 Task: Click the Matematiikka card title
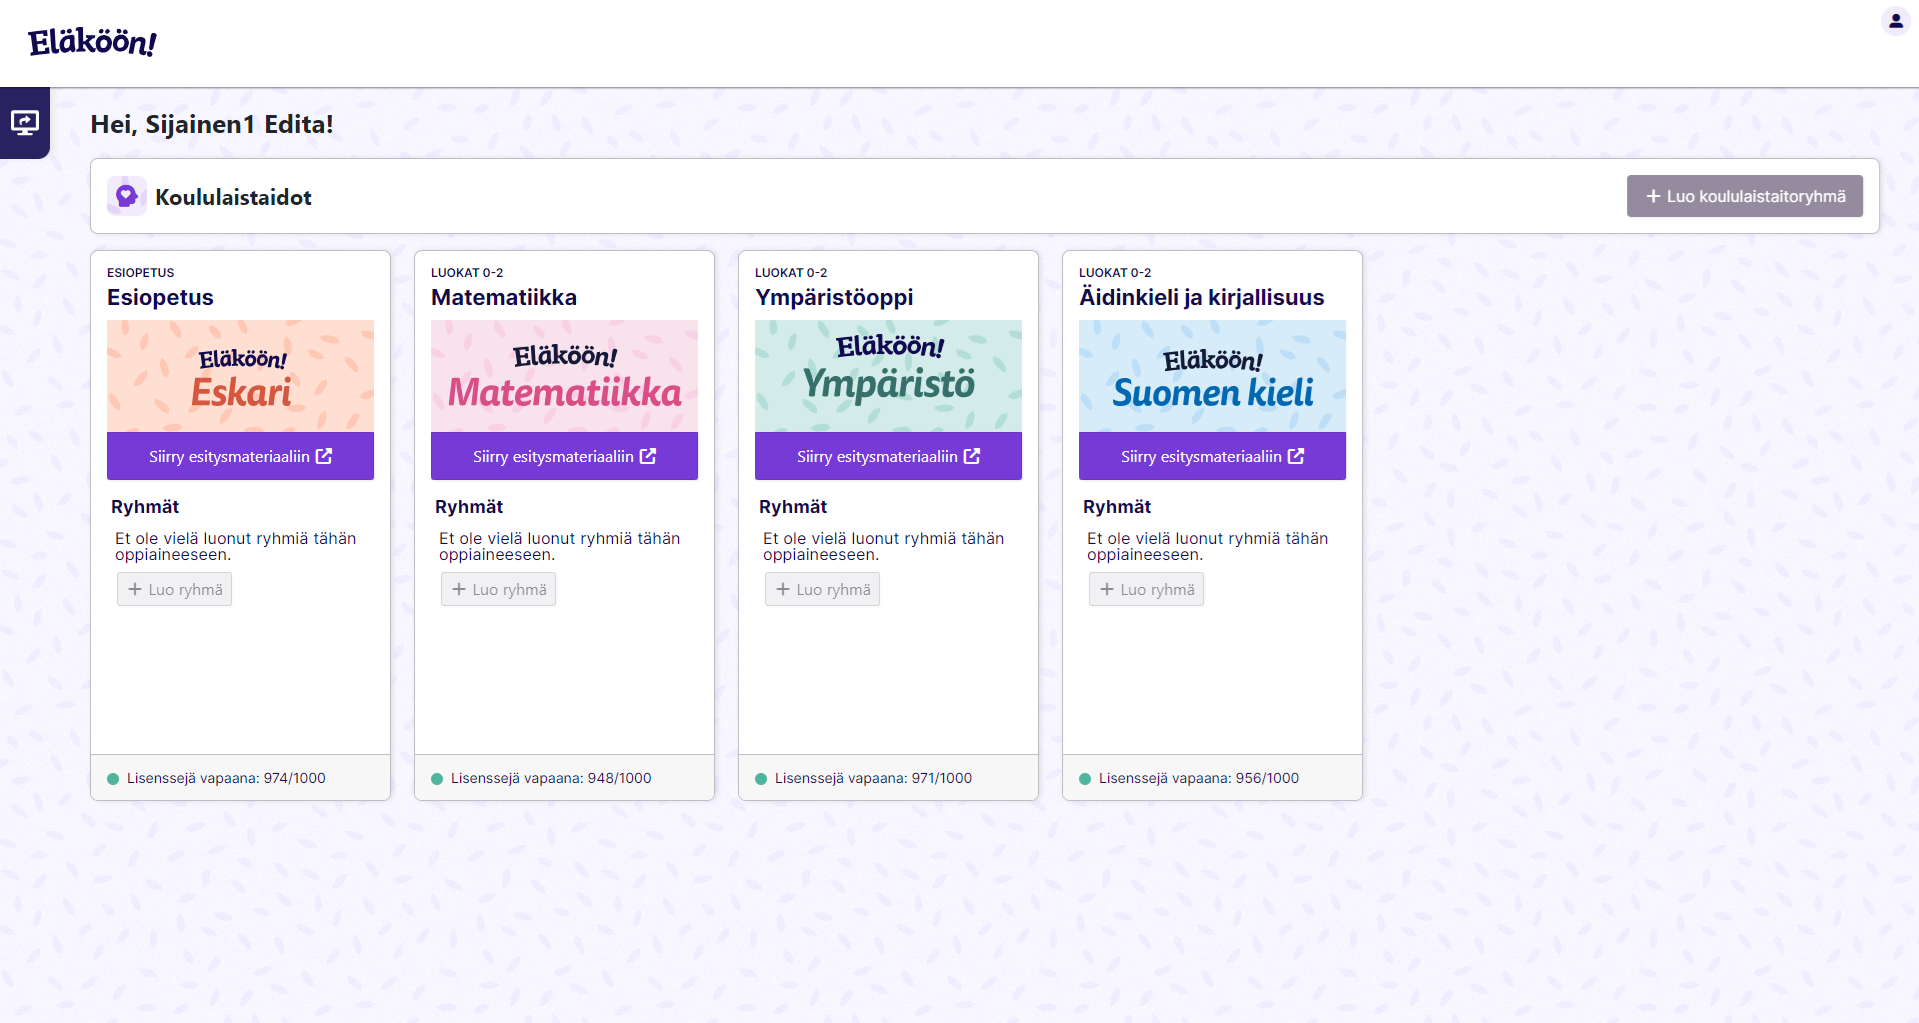pyautogui.click(x=504, y=297)
